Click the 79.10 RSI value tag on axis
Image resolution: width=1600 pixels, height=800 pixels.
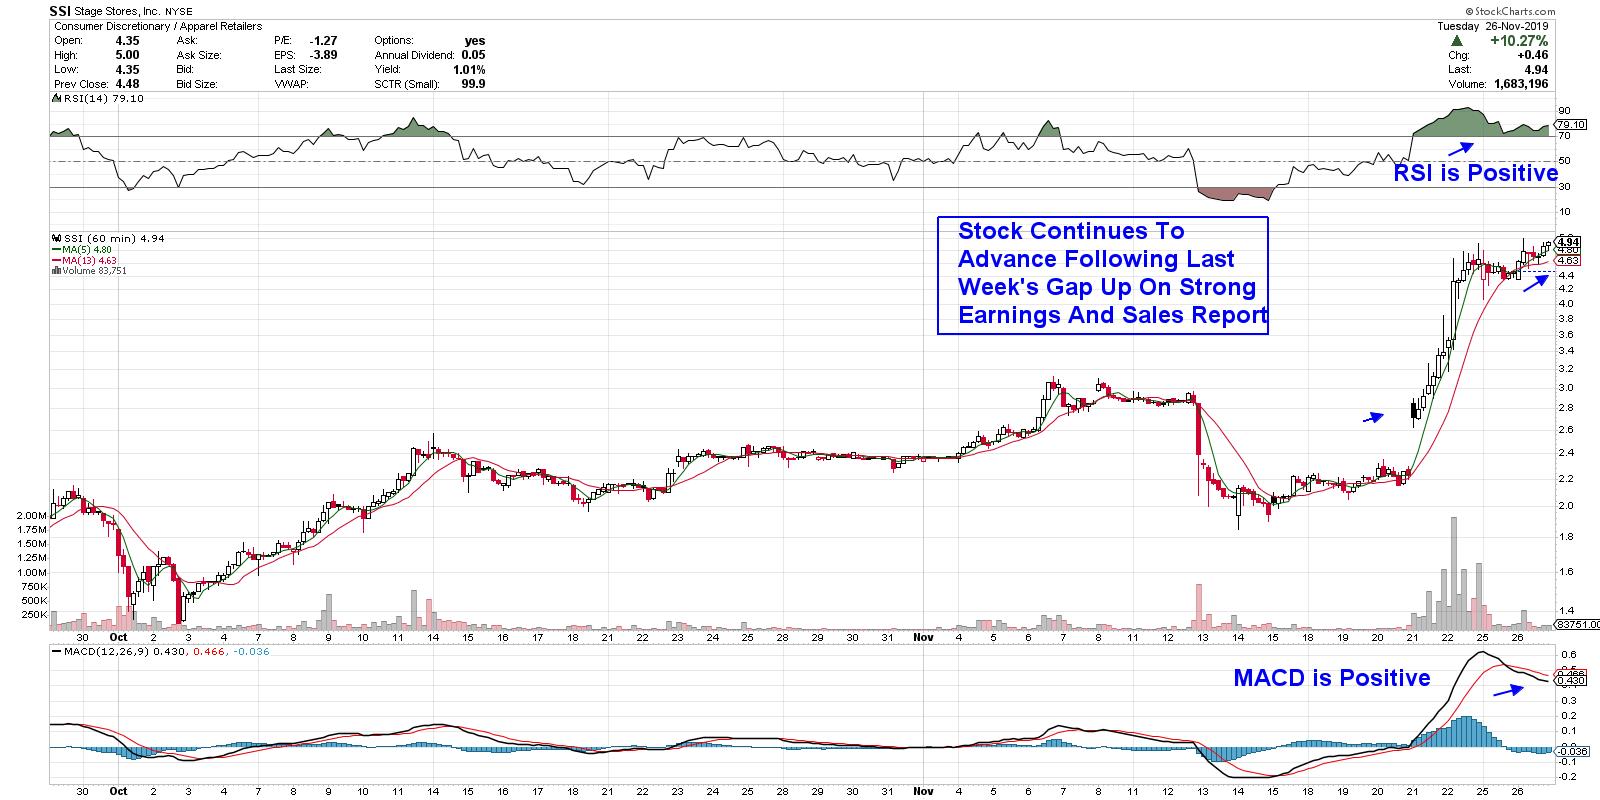[x=1569, y=125]
